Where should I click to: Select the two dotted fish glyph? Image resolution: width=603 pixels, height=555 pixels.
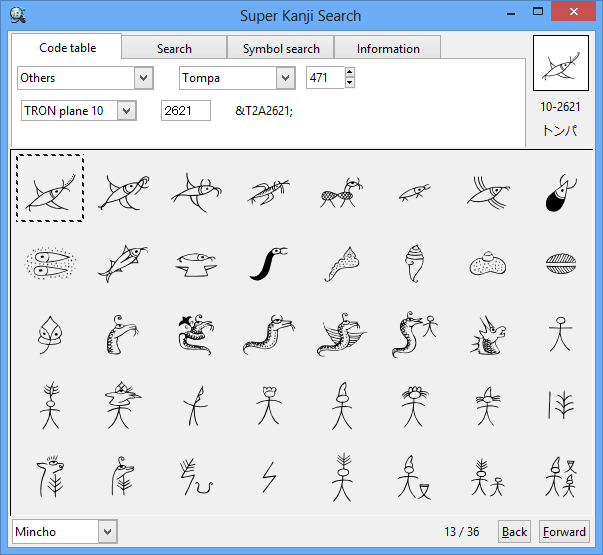click(x=50, y=263)
